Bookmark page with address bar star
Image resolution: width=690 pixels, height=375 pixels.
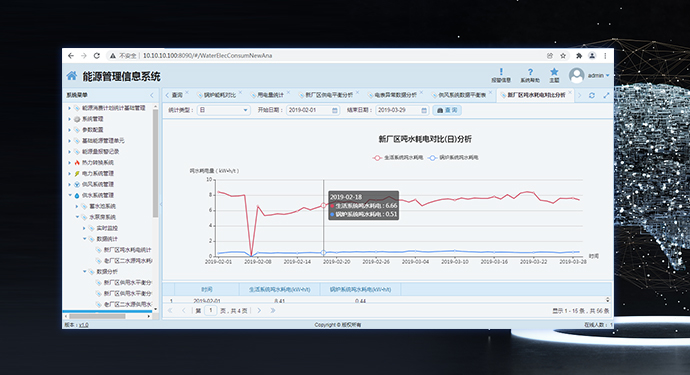pos(563,56)
